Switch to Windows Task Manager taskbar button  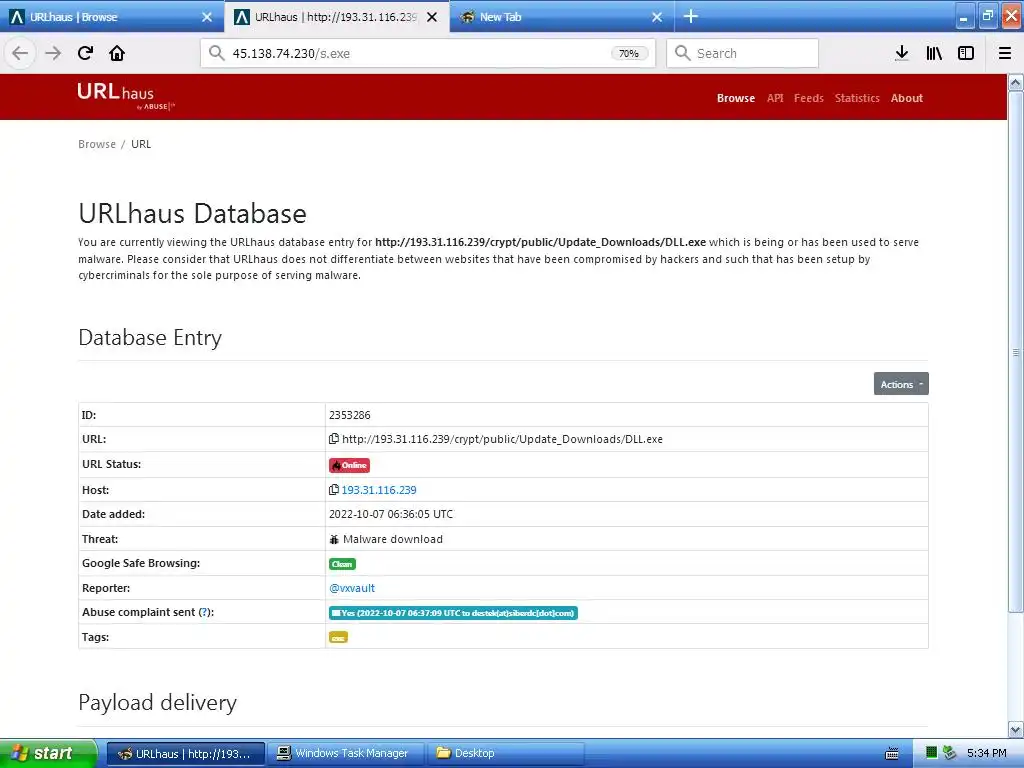tap(346, 754)
